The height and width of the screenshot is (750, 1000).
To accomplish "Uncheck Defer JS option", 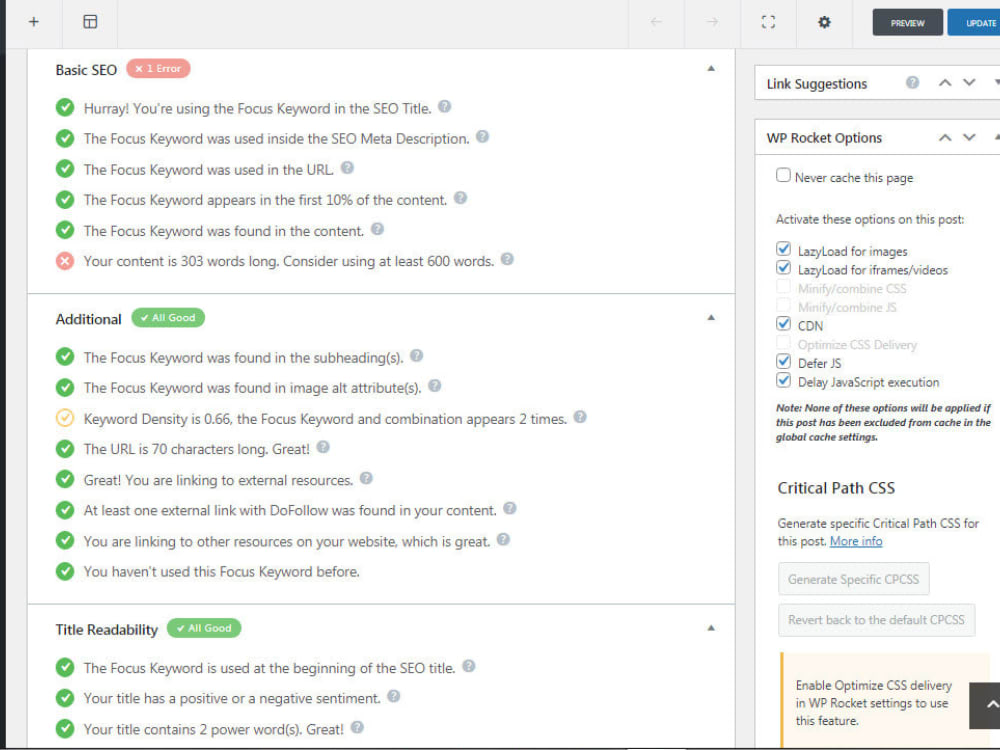I will pos(783,361).
